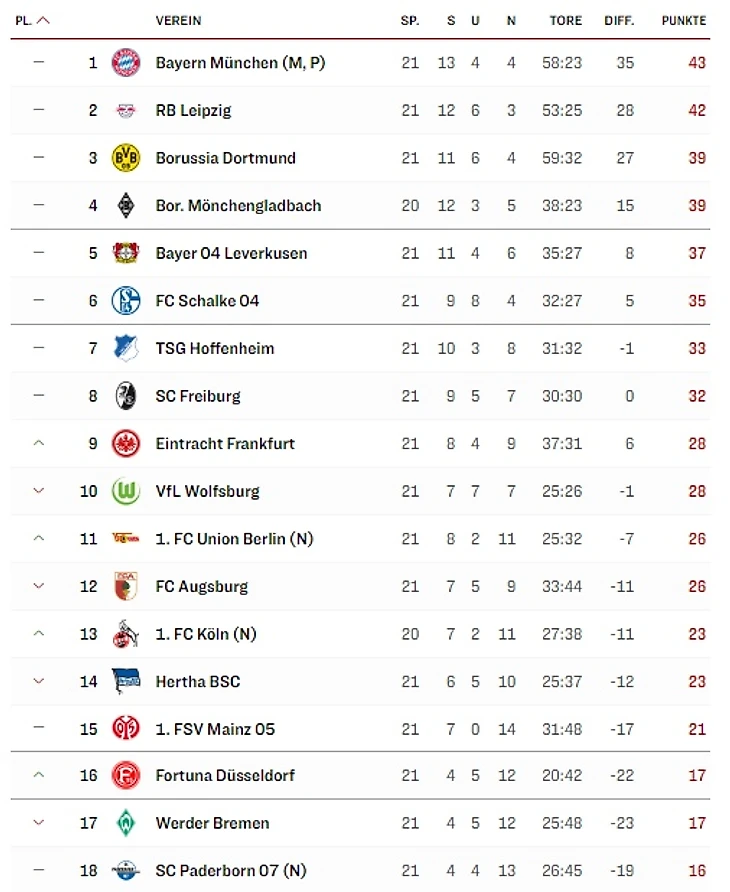Image resolution: width=730 pixels, height=892 pixels.
Task: Click the FC Schalke 04 crest
Action: click(x=126, y=300)
